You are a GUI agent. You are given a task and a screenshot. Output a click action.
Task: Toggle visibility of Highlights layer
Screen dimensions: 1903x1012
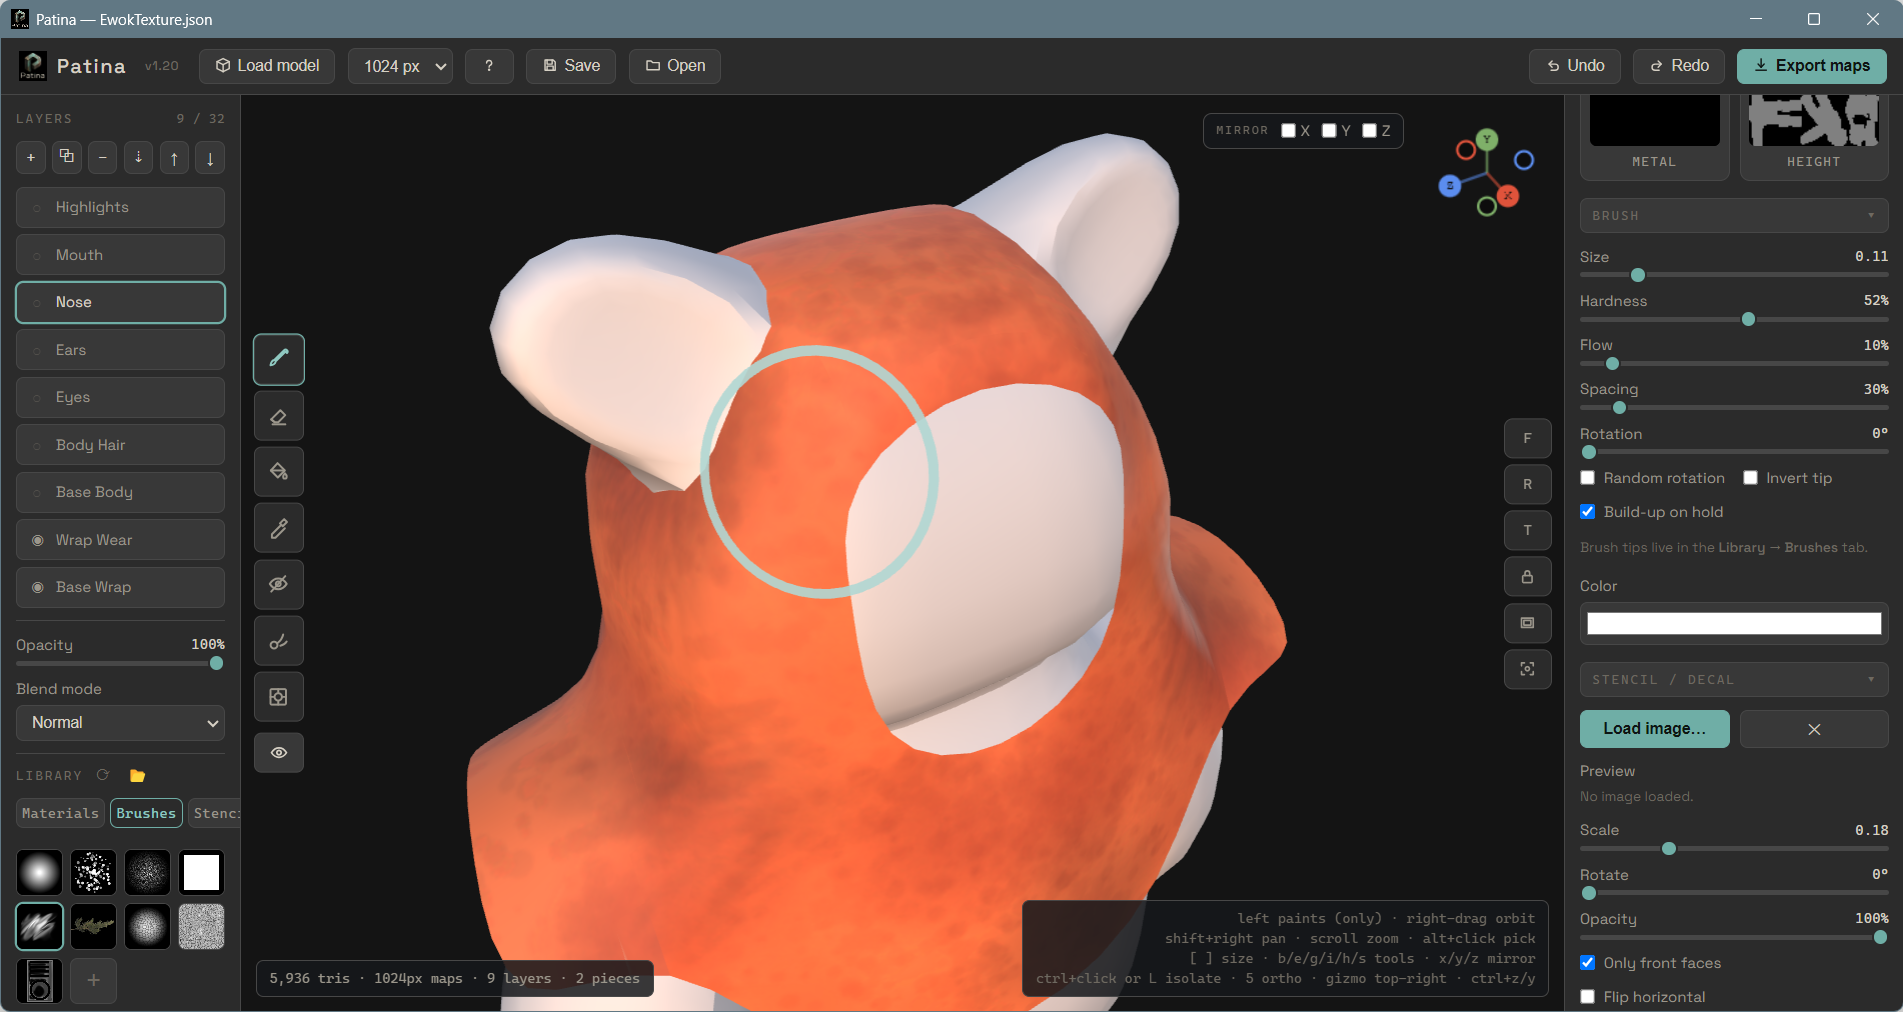tap(37, 208)
